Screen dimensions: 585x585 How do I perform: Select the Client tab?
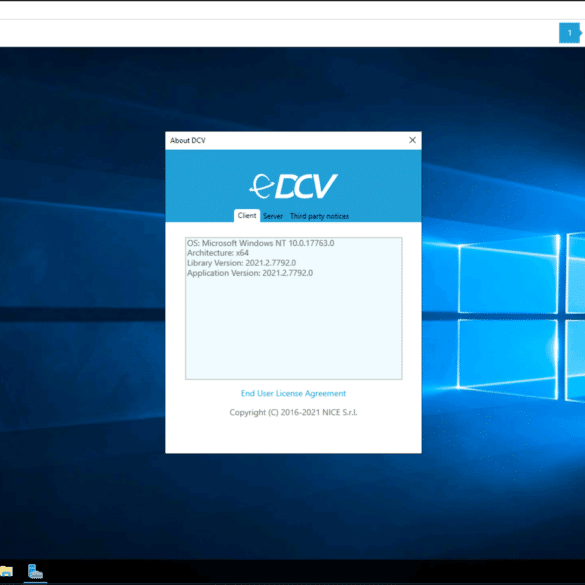click(x=247, y=216)
